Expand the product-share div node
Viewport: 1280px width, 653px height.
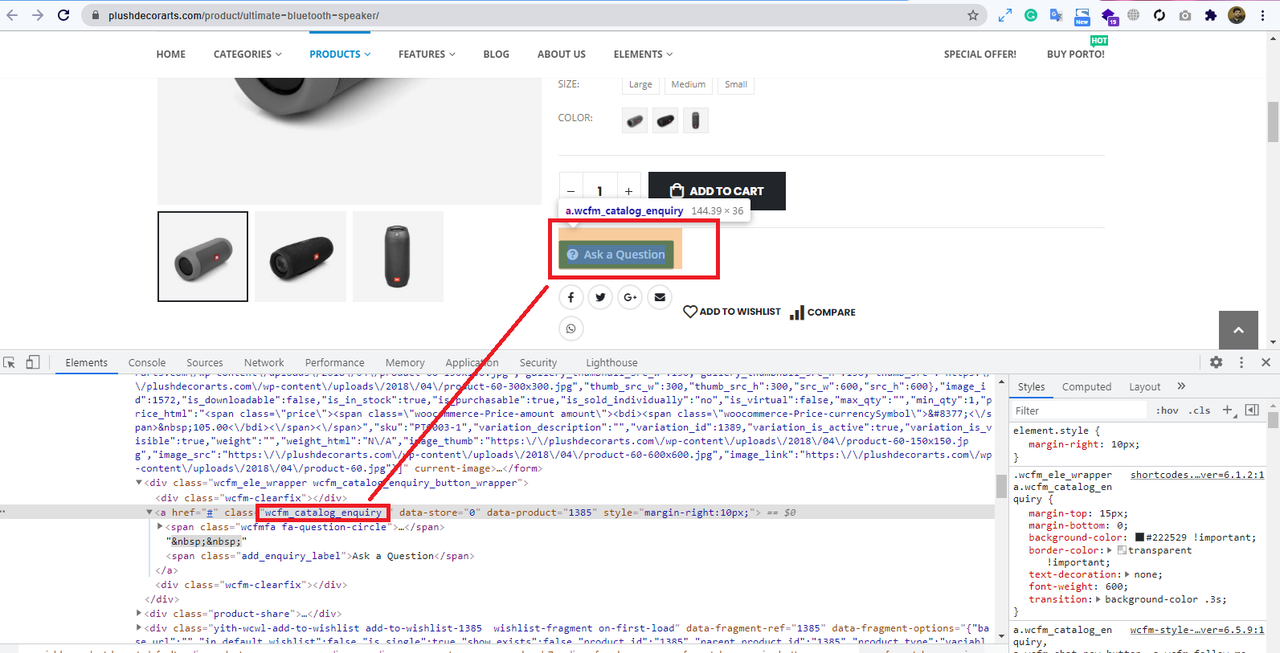[x=140, y=613]
